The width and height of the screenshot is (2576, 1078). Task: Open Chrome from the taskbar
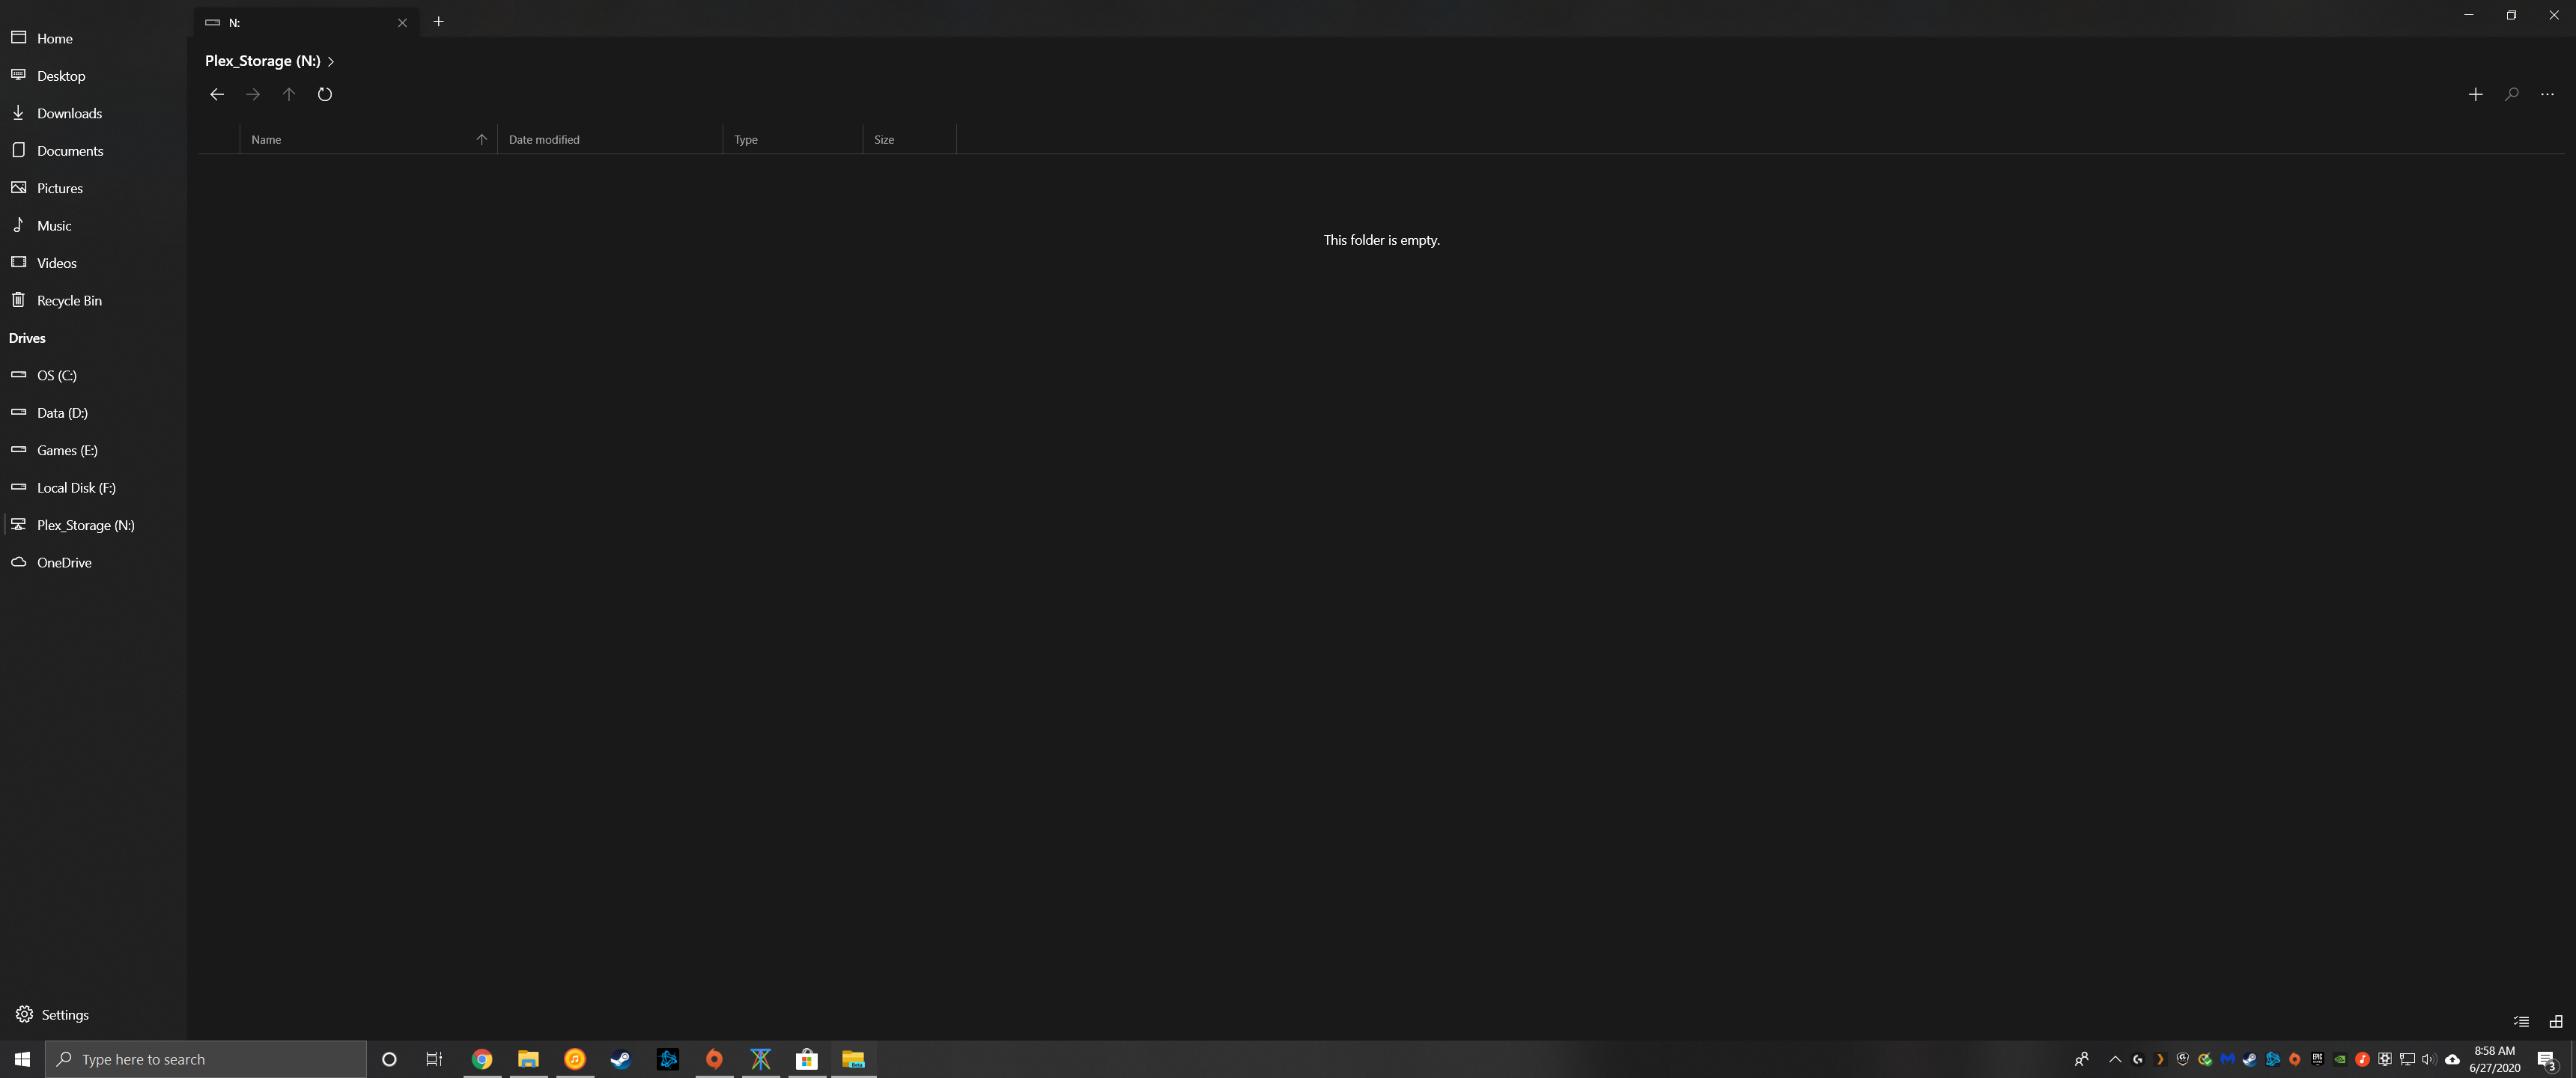coord(482,1059)
